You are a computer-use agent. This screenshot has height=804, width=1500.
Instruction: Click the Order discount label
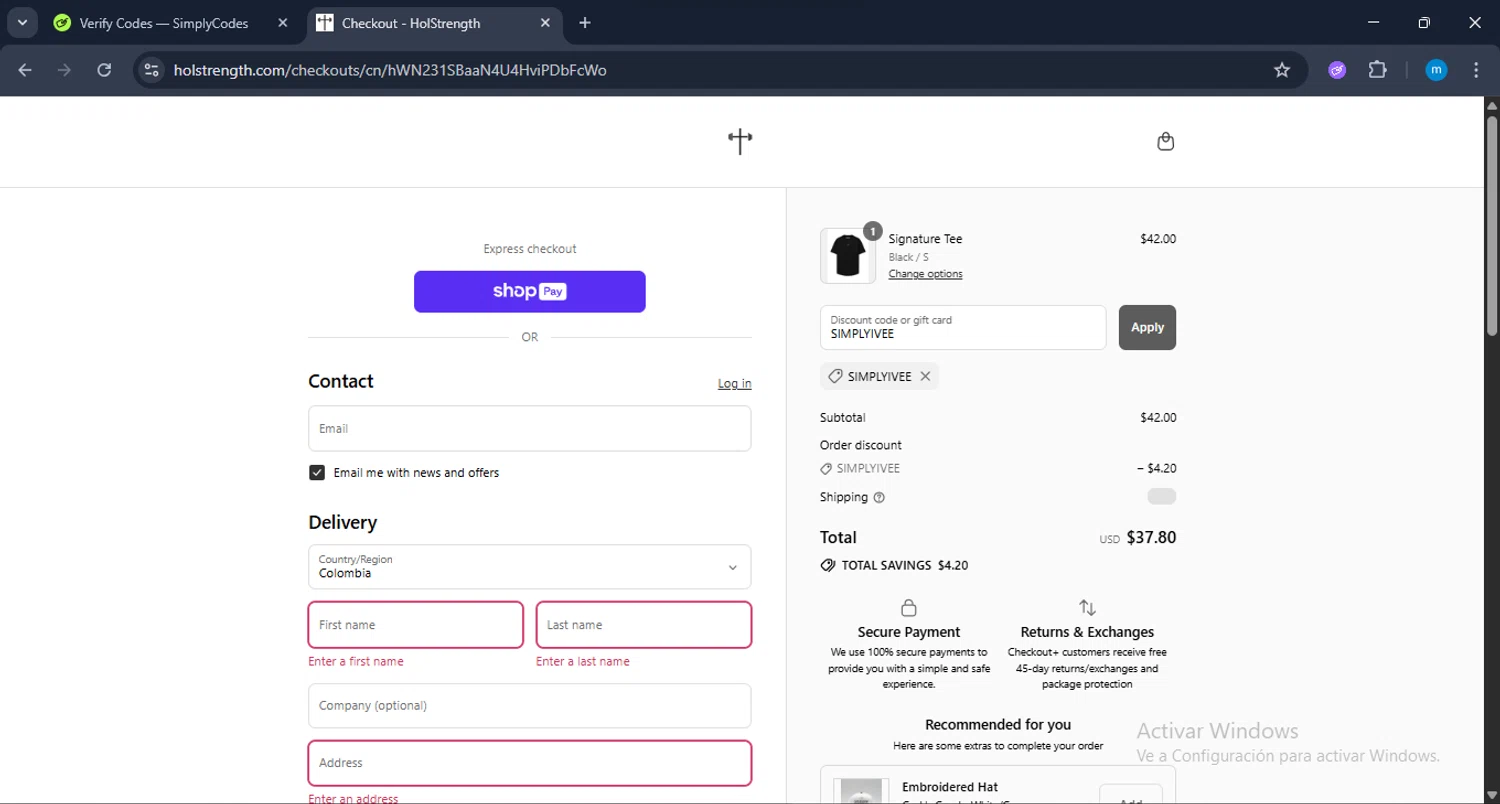(x=861, y=445)
